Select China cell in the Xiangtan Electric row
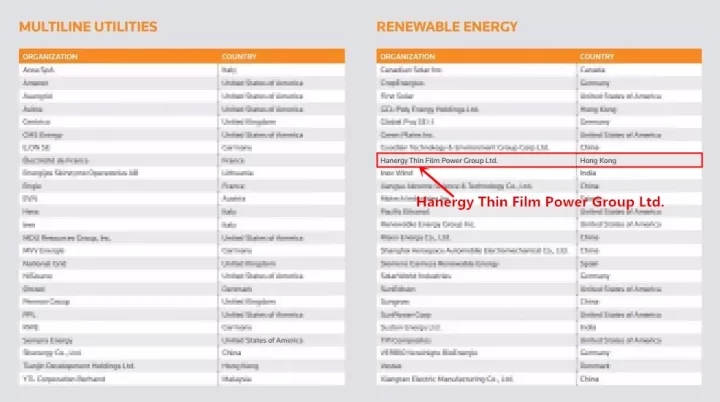This screenshot has width=720, height=402. click(x=639, y=379)
